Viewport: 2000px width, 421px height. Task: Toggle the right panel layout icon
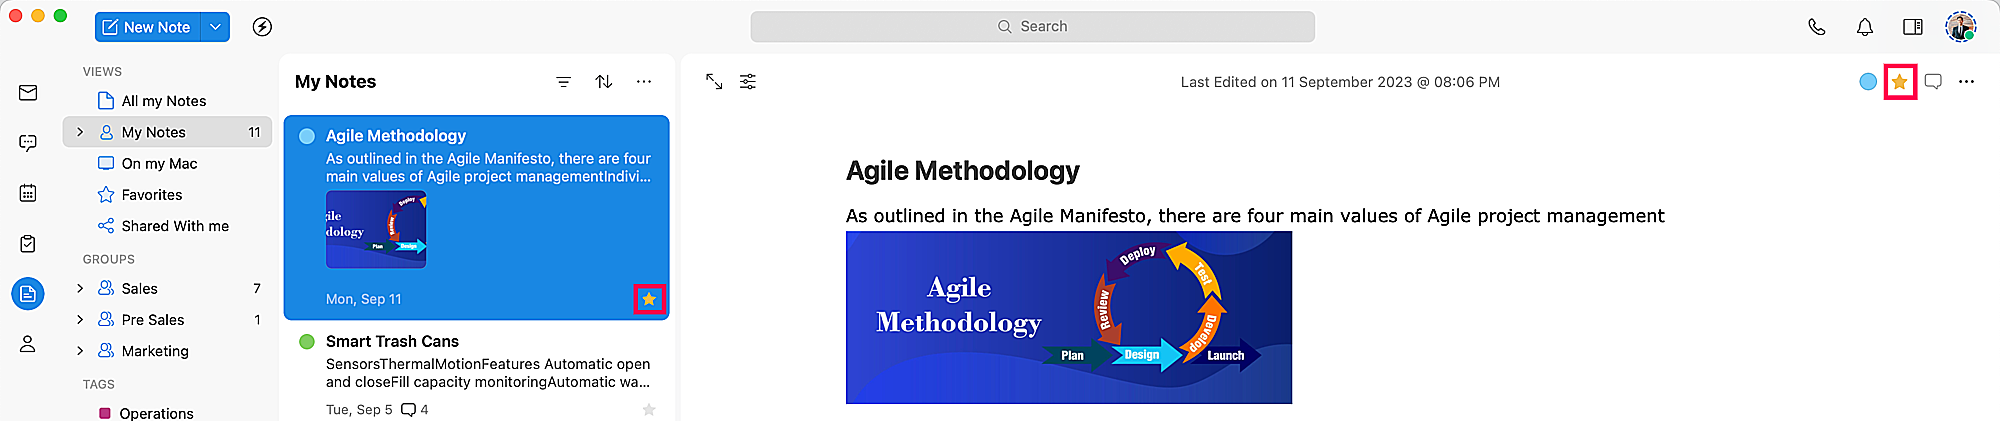[x=1913, y=27]
